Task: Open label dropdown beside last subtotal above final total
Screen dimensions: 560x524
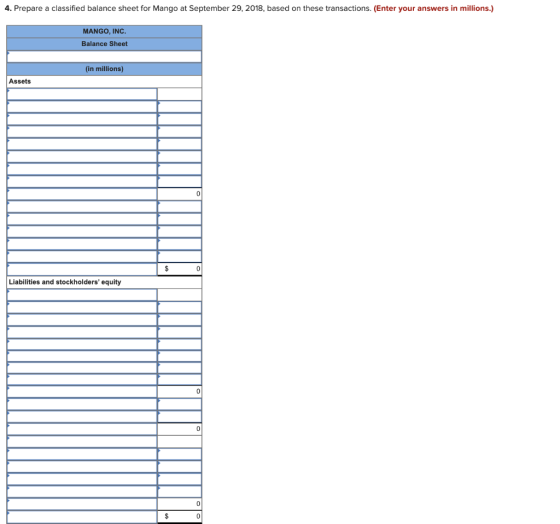Action: coord(82,504)
